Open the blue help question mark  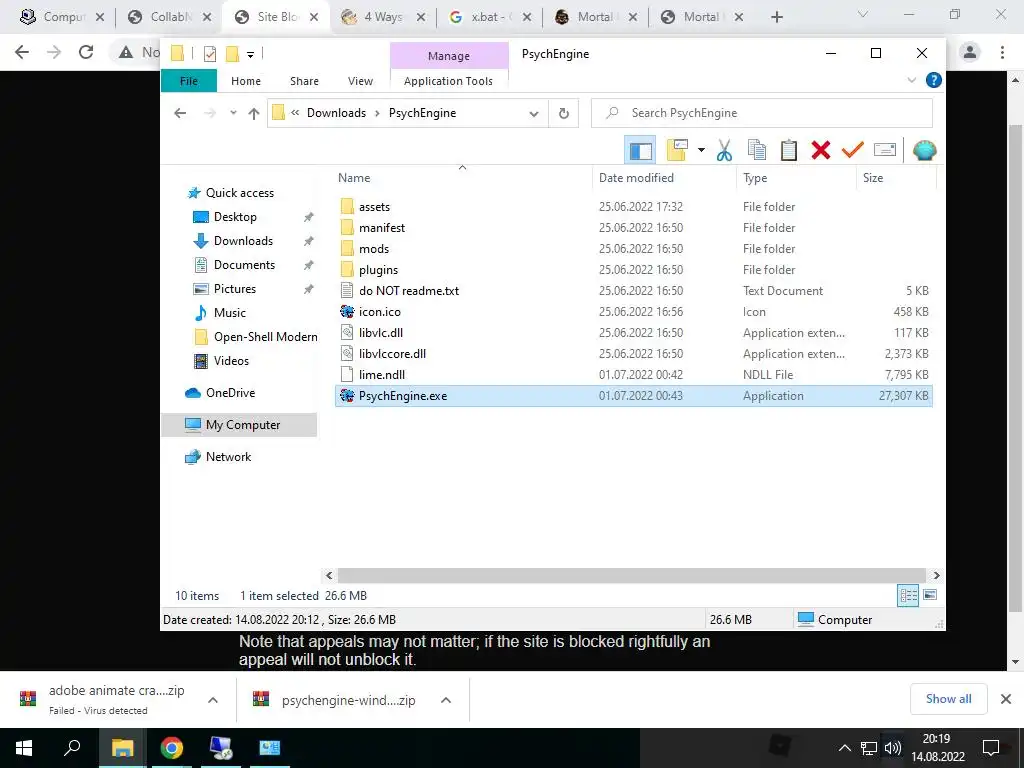pos(934,80)
